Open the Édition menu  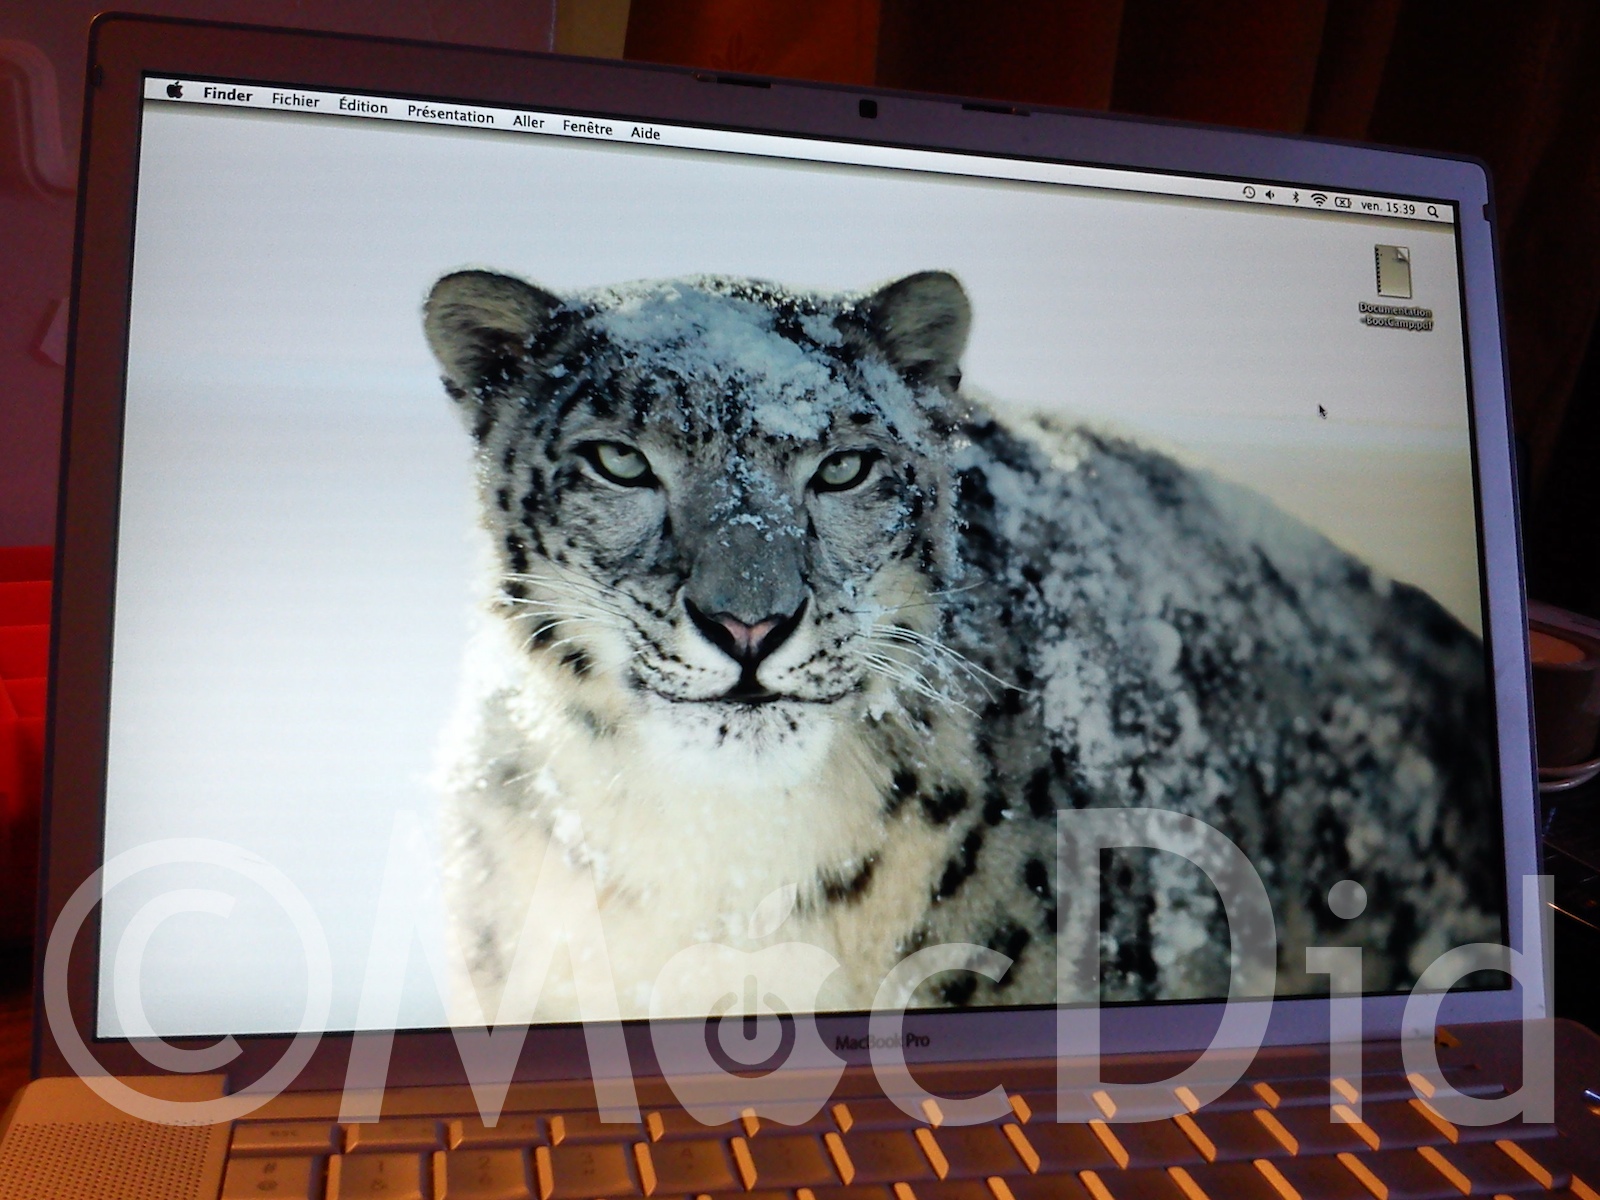(362, 106)
